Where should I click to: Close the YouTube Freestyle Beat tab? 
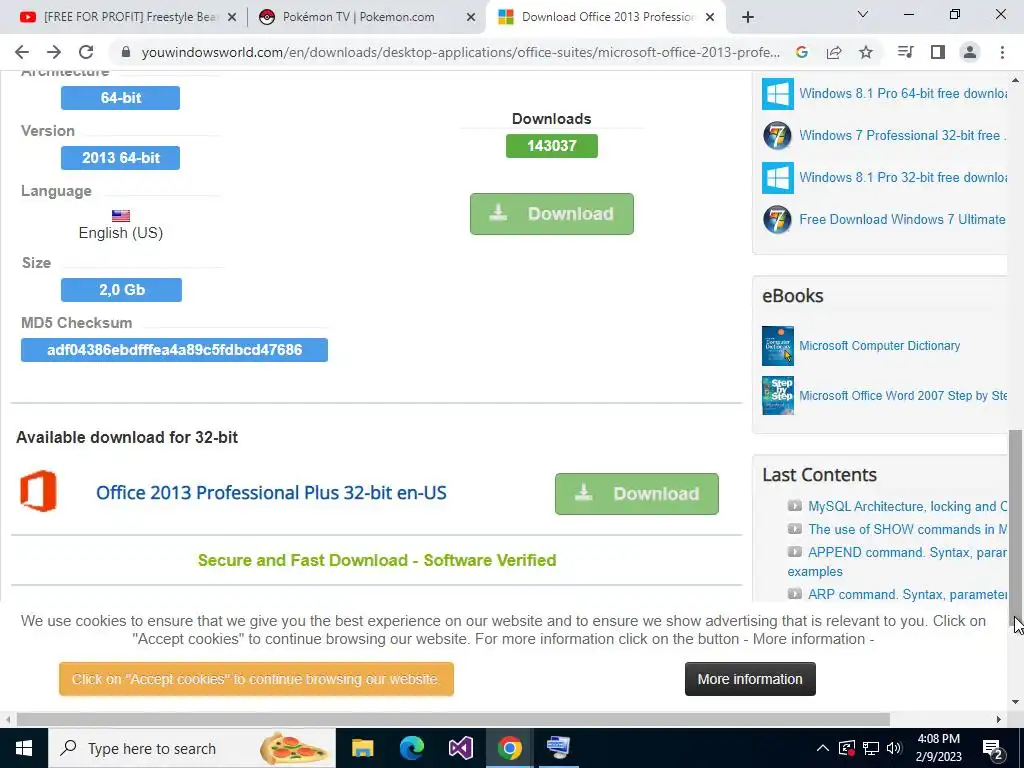tap(232, 18)
